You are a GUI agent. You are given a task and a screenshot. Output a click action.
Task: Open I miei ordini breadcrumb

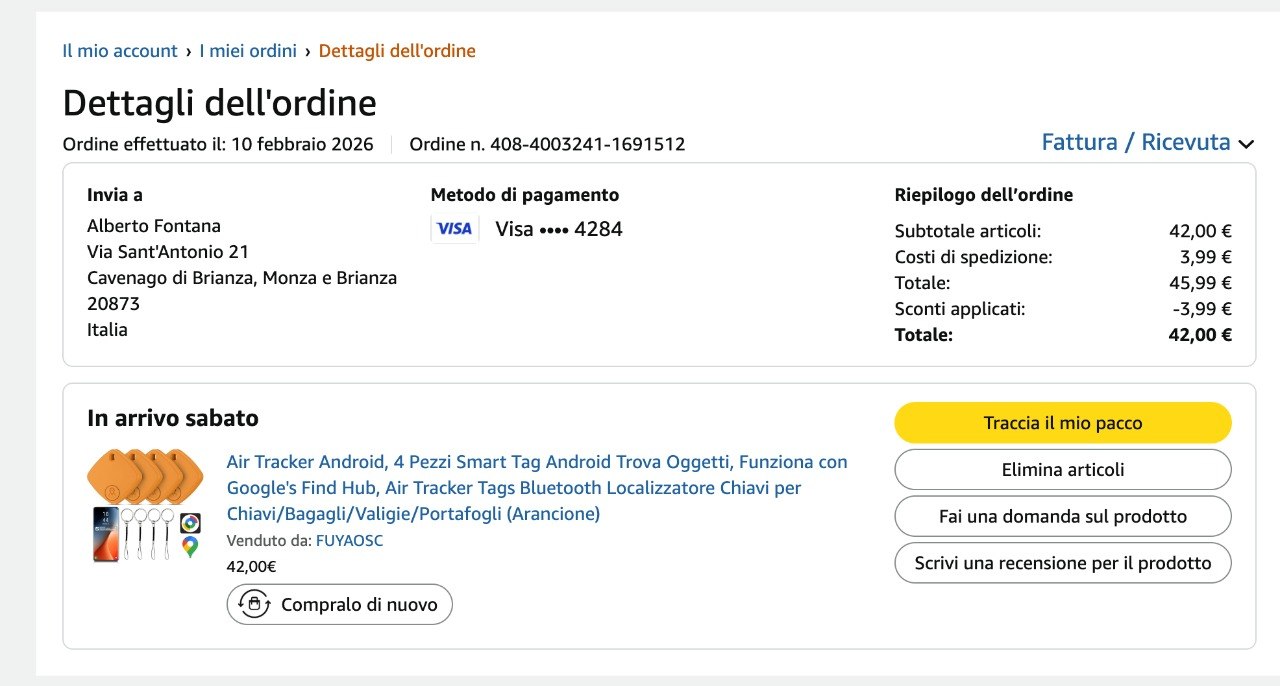[x=248, y=51]
